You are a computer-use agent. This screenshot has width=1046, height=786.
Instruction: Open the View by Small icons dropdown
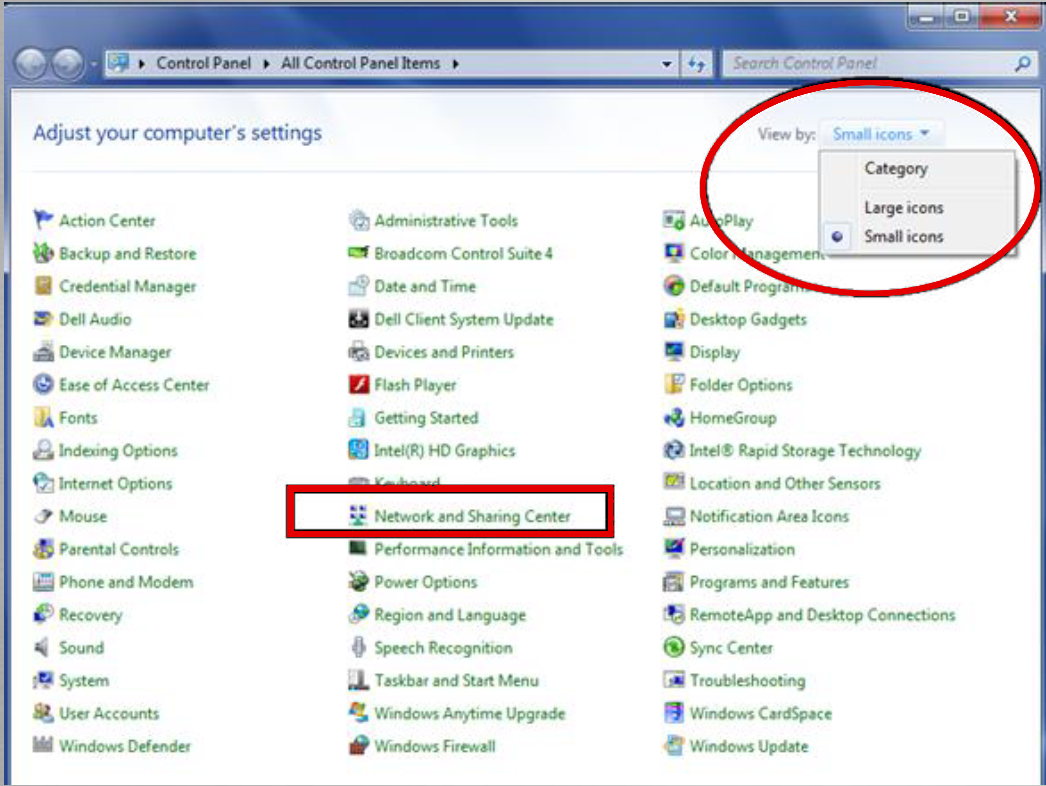coord(881,134)
